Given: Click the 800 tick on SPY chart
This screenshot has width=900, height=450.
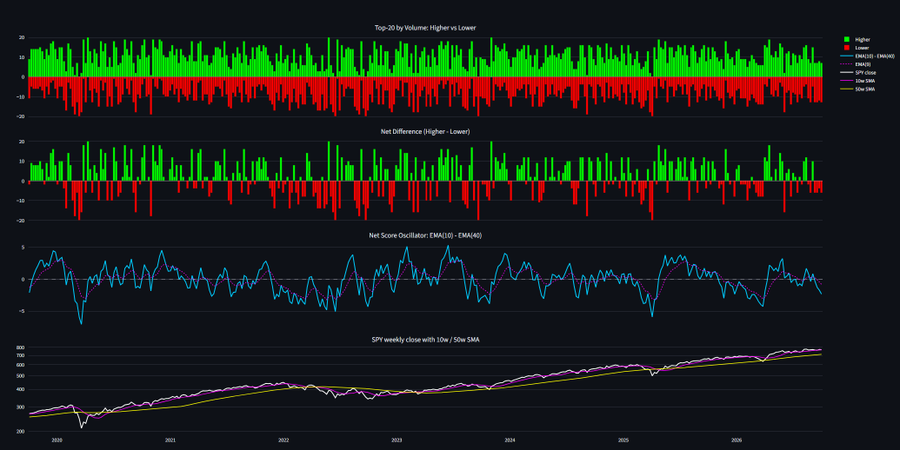Looking at the screenshot, I should [x=20, y=347].
